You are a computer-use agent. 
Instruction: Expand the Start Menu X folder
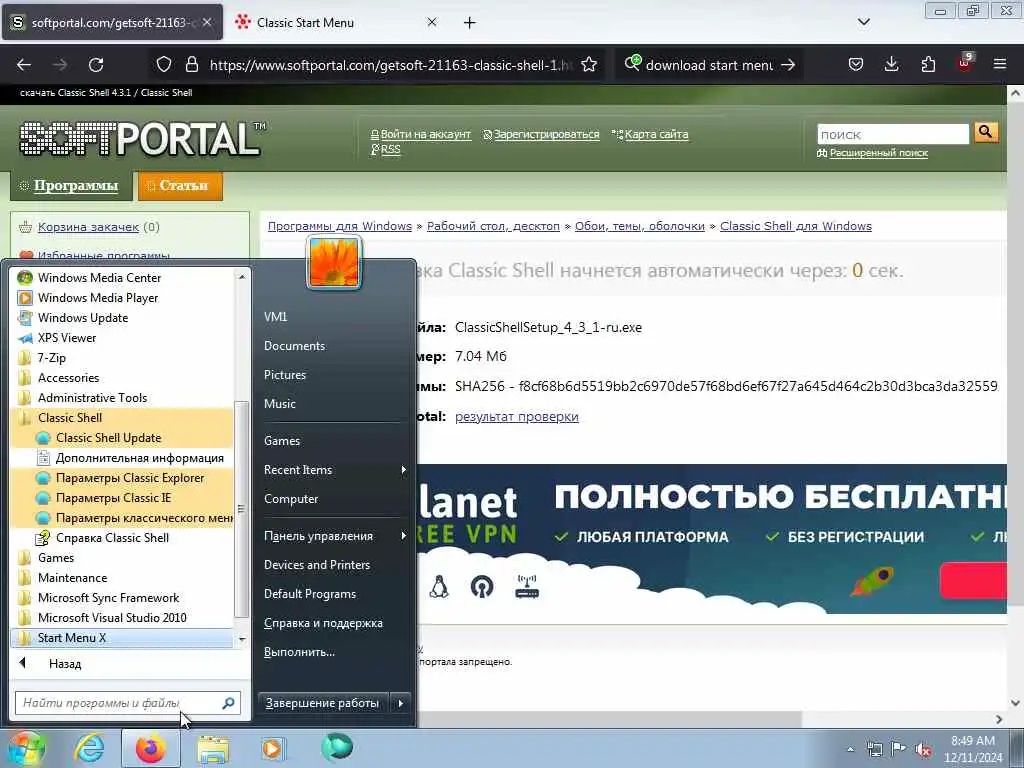click(x=122, y=638)
